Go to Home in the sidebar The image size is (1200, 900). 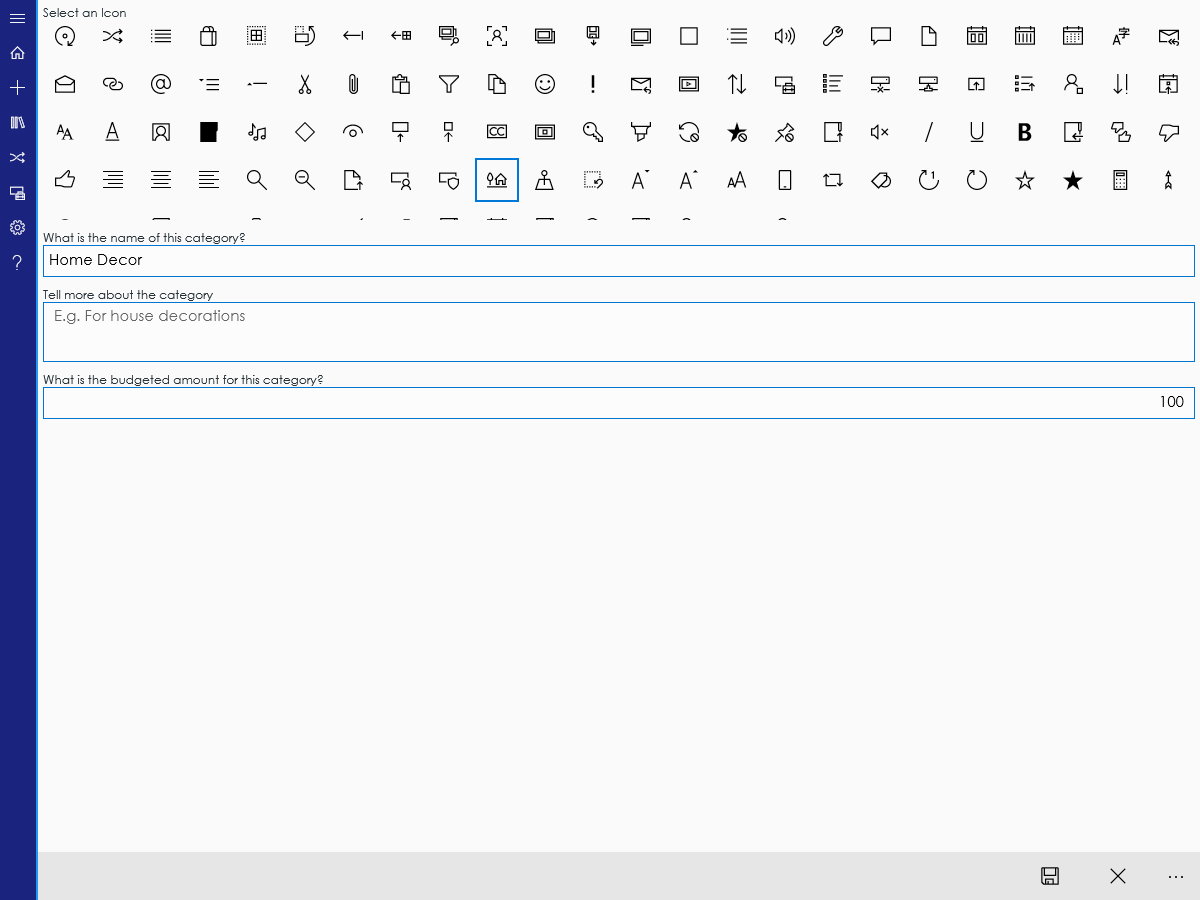[x=17, y=53]
